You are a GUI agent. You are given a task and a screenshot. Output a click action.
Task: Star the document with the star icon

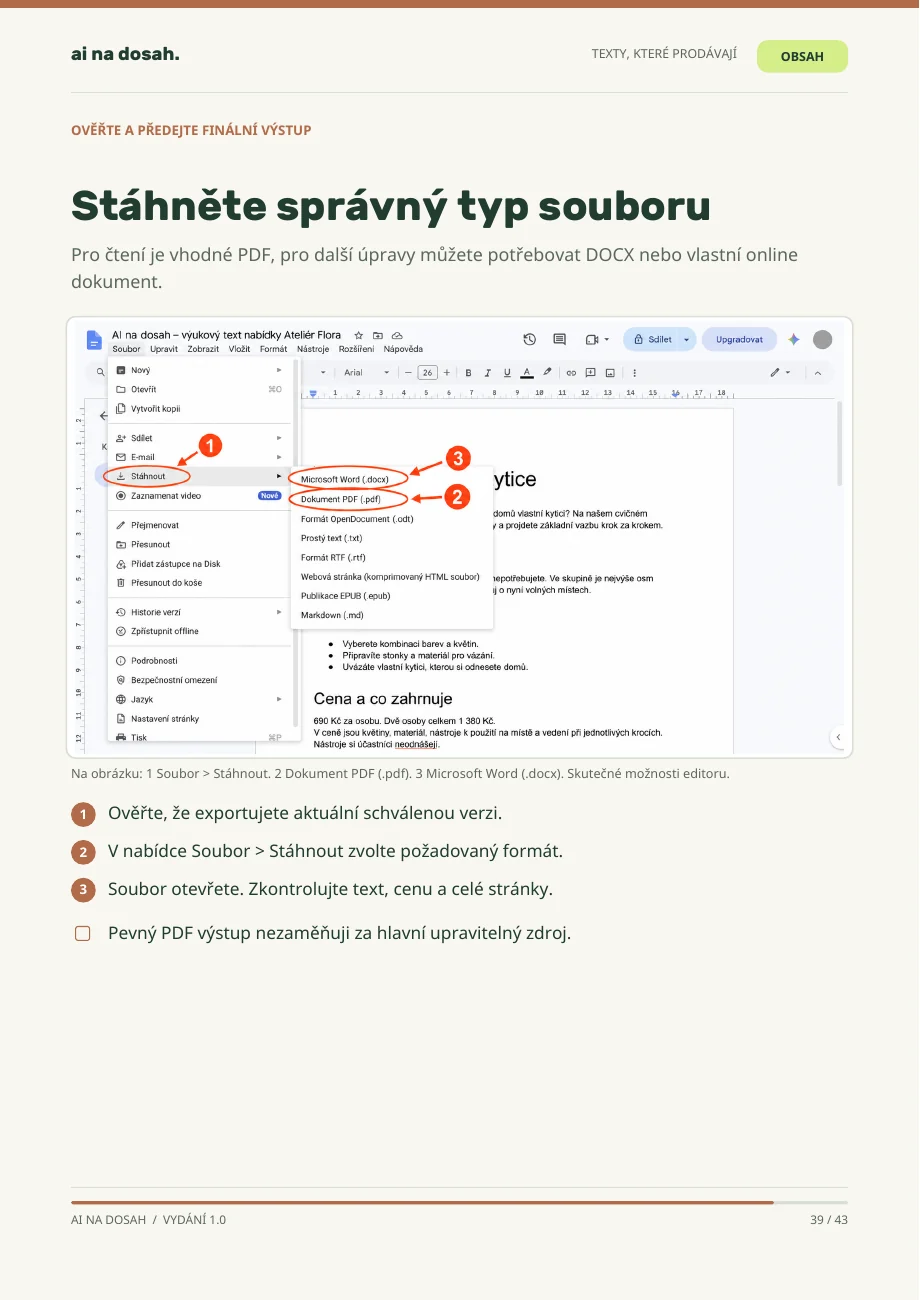359,335
